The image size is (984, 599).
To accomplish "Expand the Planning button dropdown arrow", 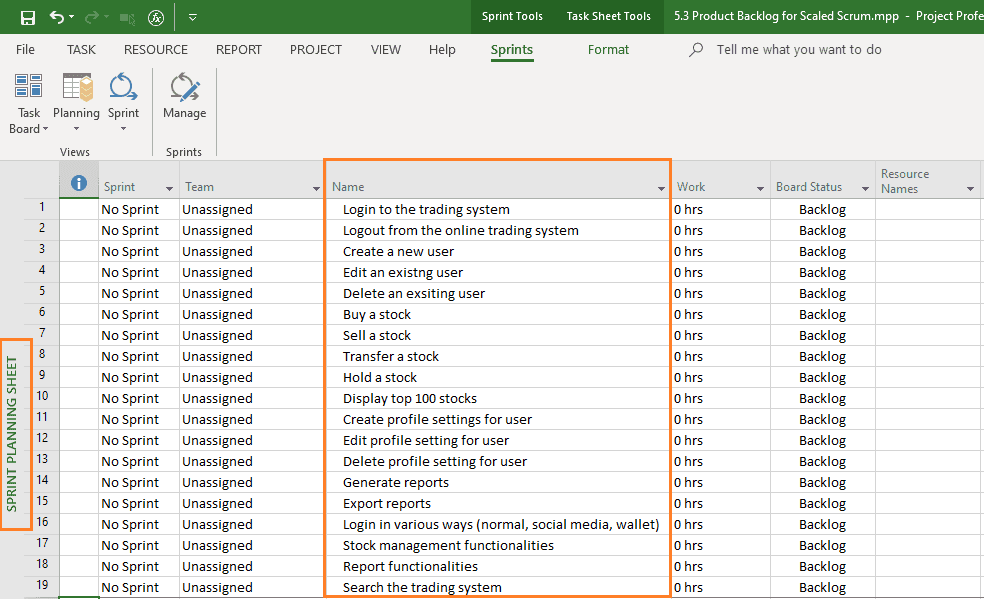I will (x=76, y=129).
